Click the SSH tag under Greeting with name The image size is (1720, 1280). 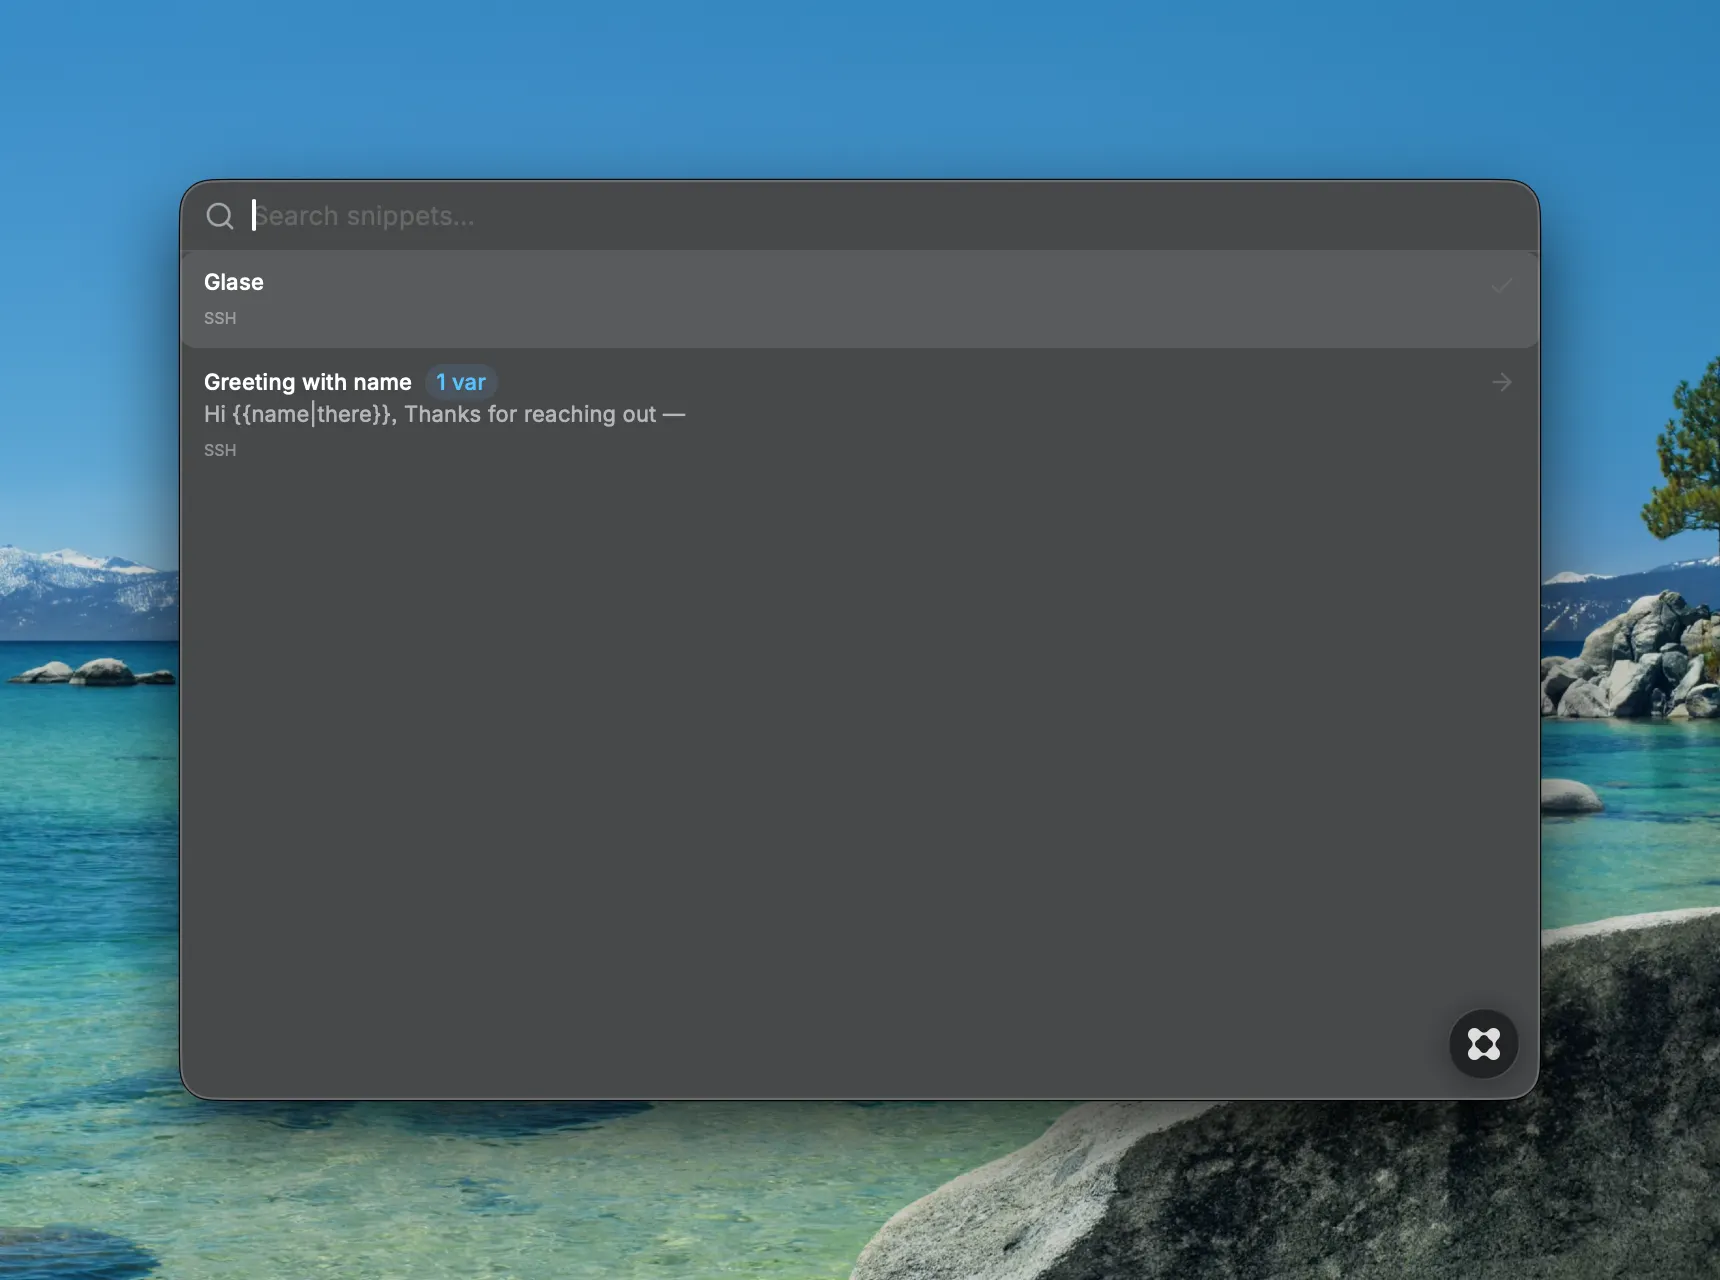(x=220, y=450)
